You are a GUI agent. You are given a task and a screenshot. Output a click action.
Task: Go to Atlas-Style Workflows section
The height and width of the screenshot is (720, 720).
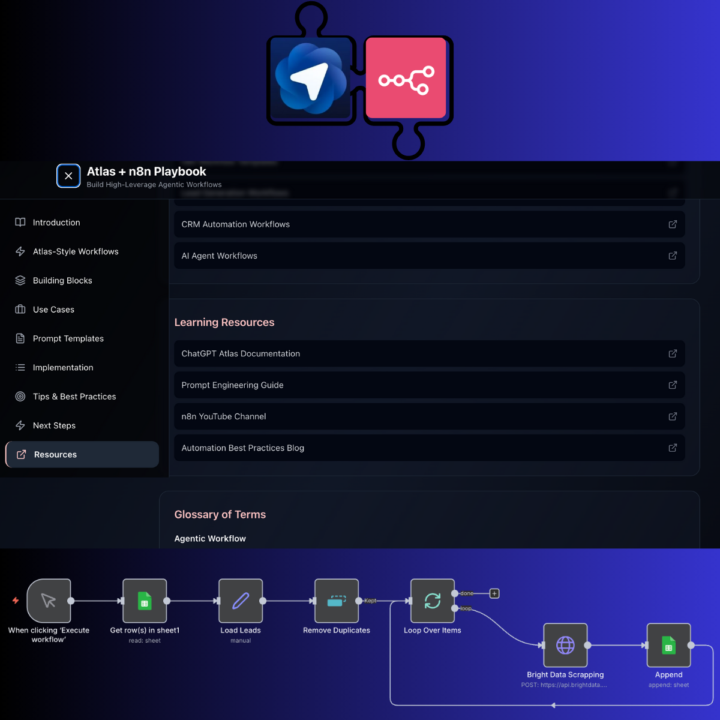75,252
